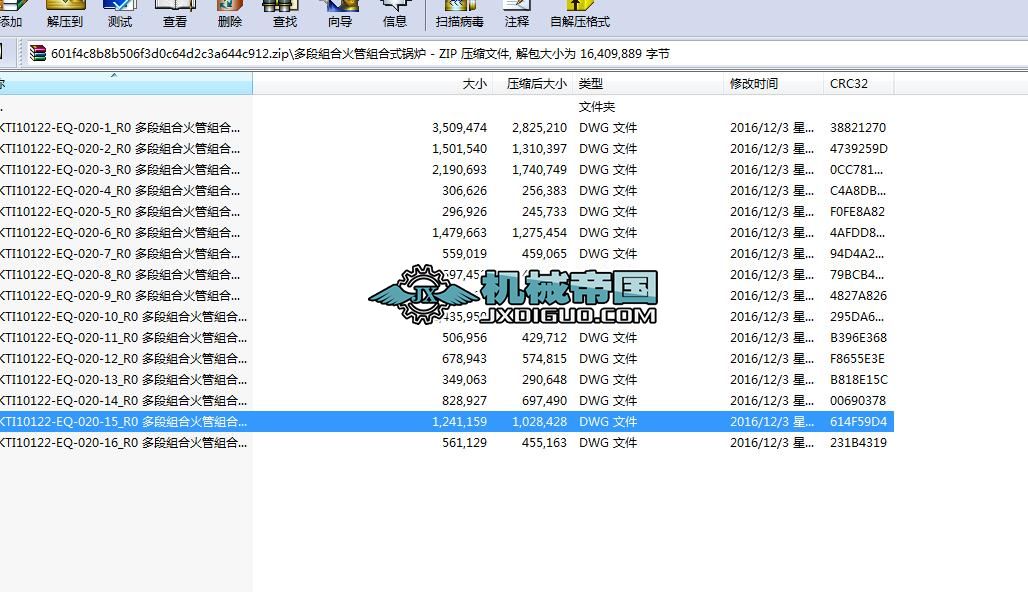Click packed size value 256,383
The height and width of the screenshot is (592, 1028).
coord(544,190)
